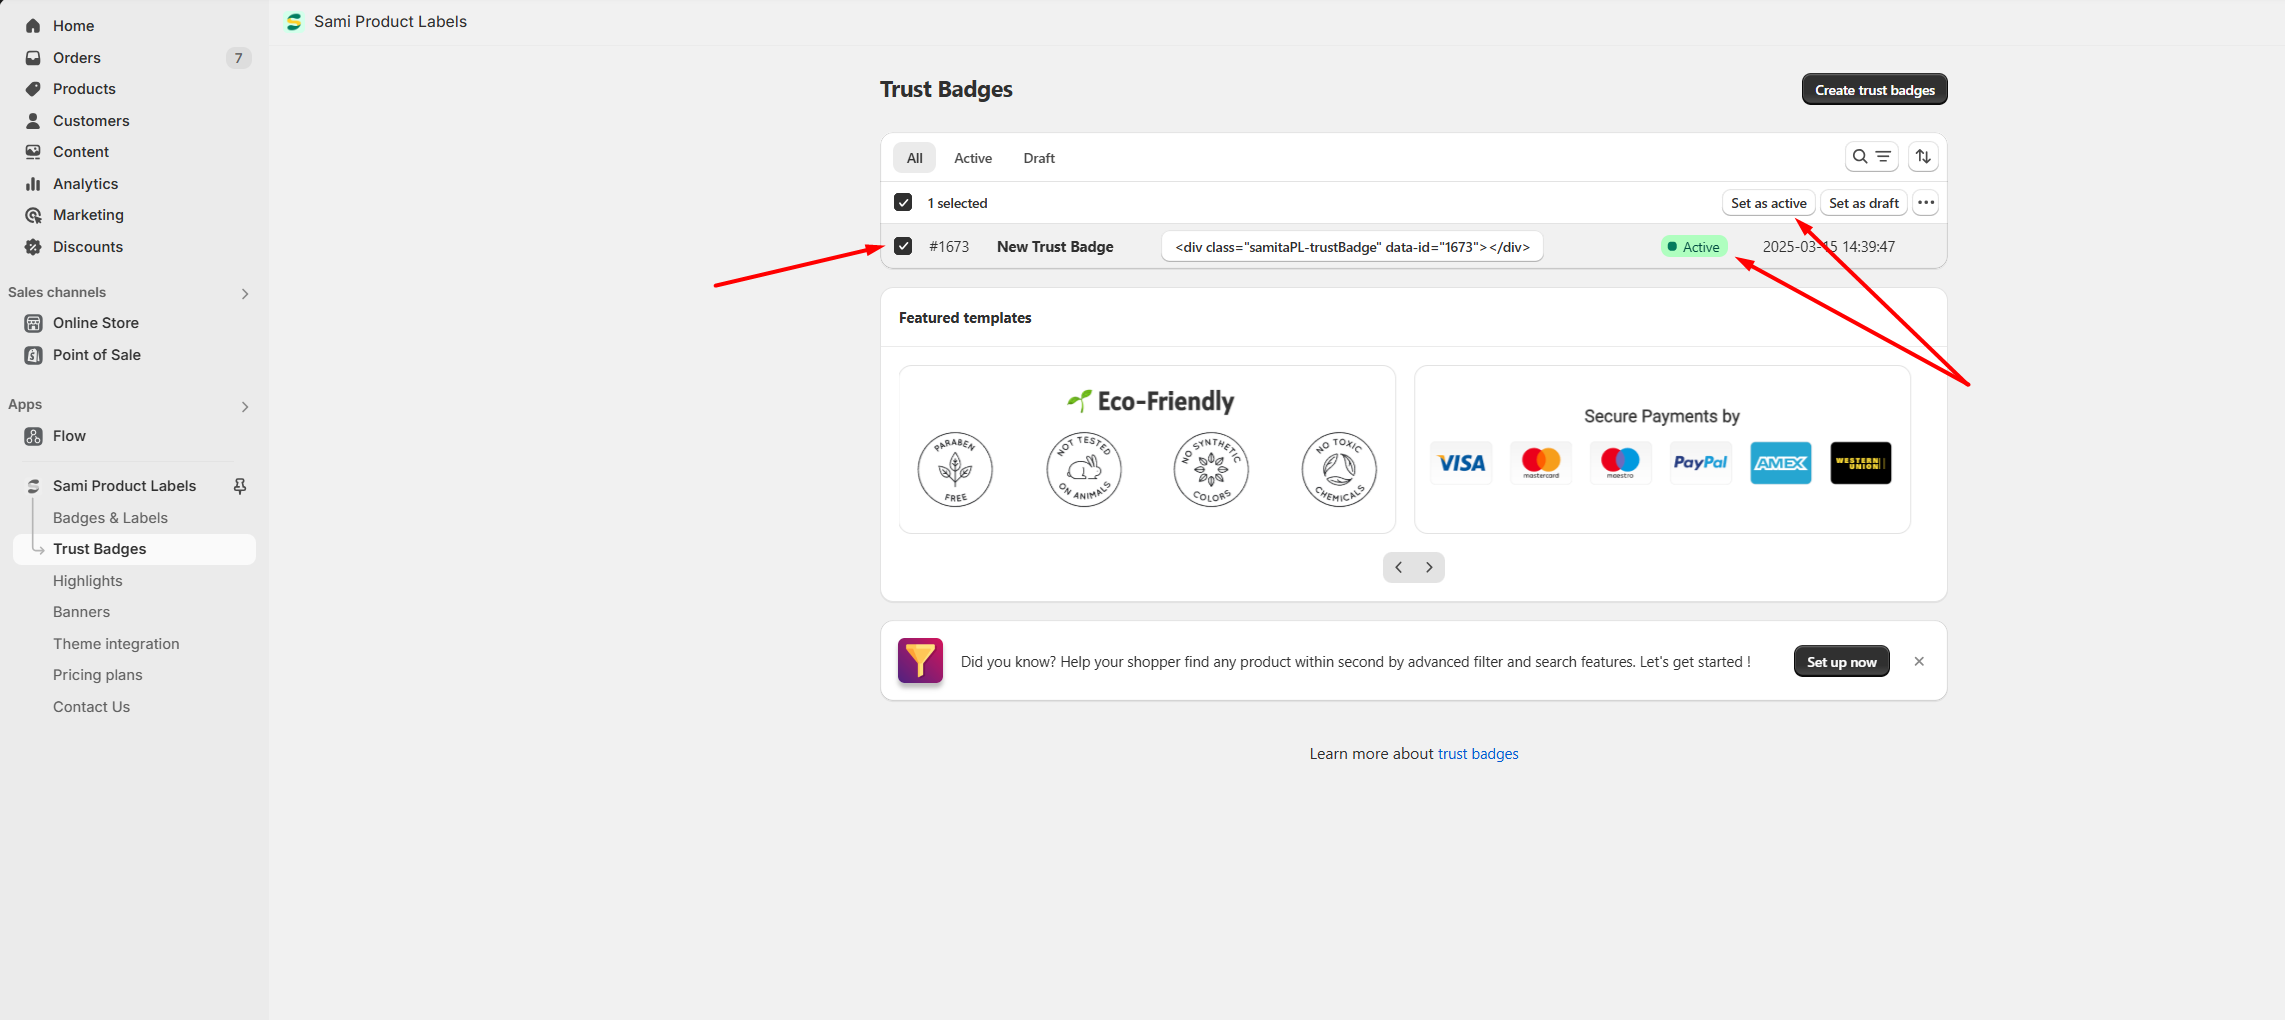This screenshot has width=2285, height=1020.
Task: Go to previous featured template
Action: pyautogui.click(x=1398, y=568)
